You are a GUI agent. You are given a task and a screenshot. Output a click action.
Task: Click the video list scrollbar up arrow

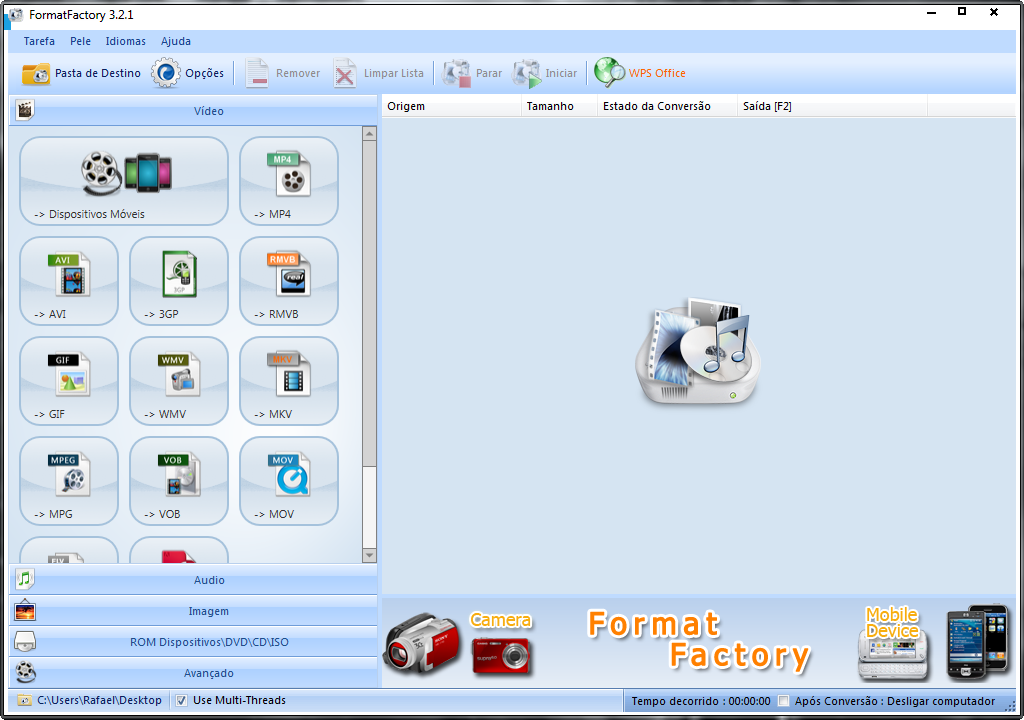[x=369, y=133]
